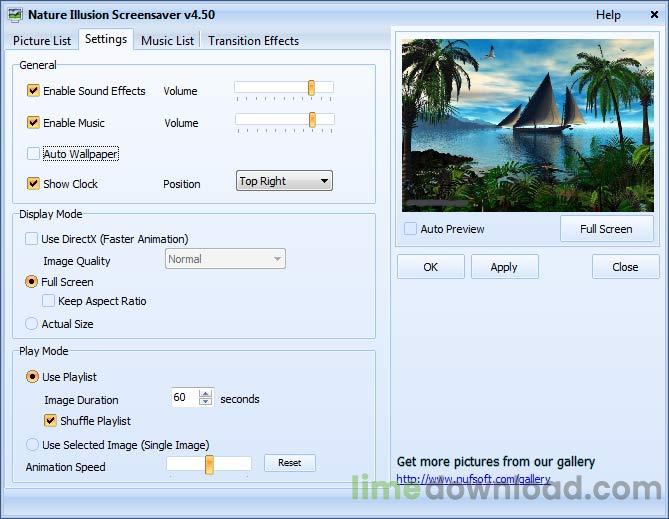This screenshot has width=669, height=519.
Task: Expand the Image Quality dropdown
Action: pyautogui.click(x=225, y=259)
